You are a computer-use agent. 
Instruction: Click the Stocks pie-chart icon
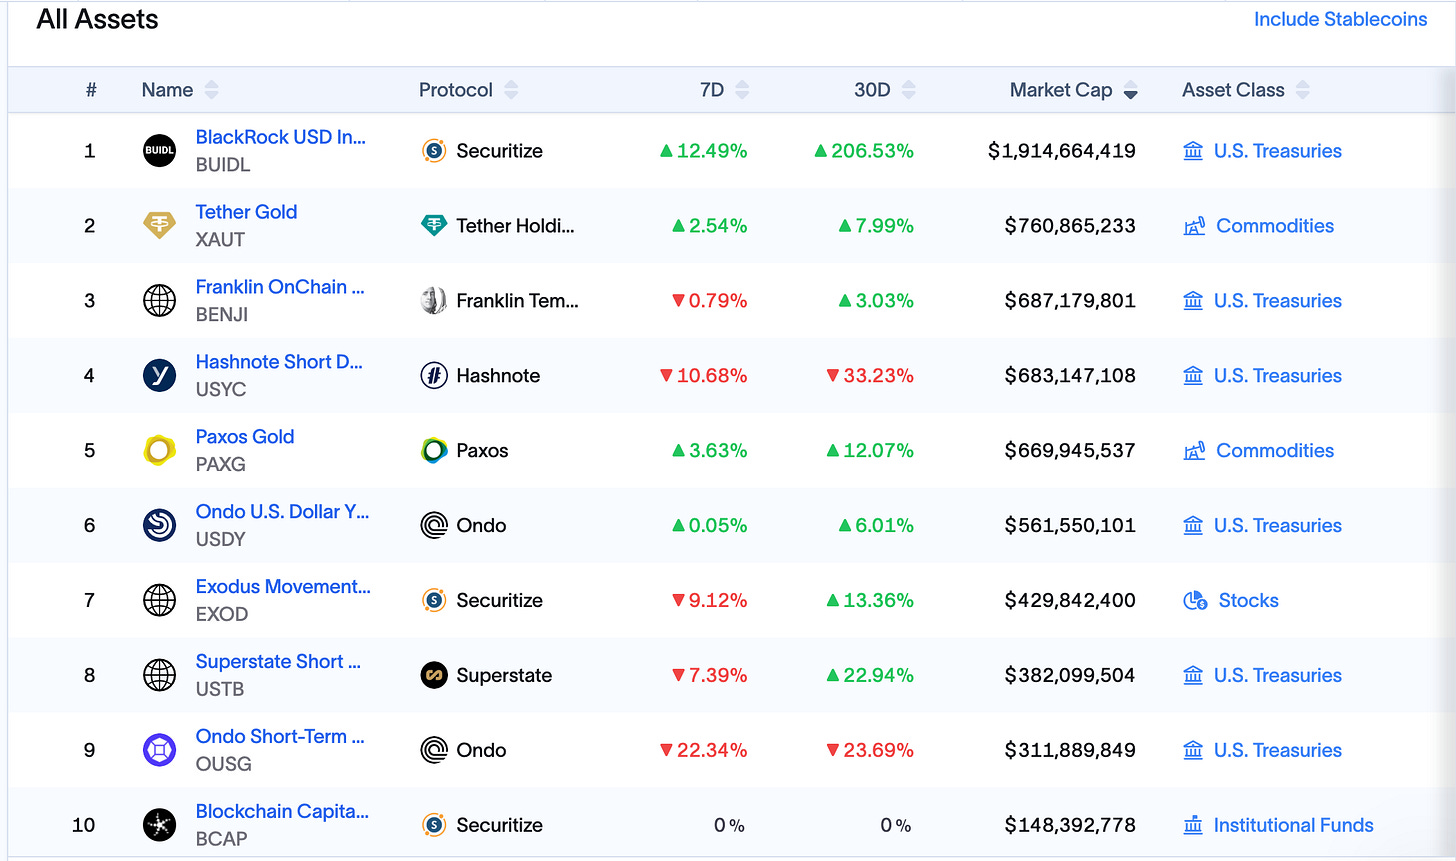[x=1195, y=601]
